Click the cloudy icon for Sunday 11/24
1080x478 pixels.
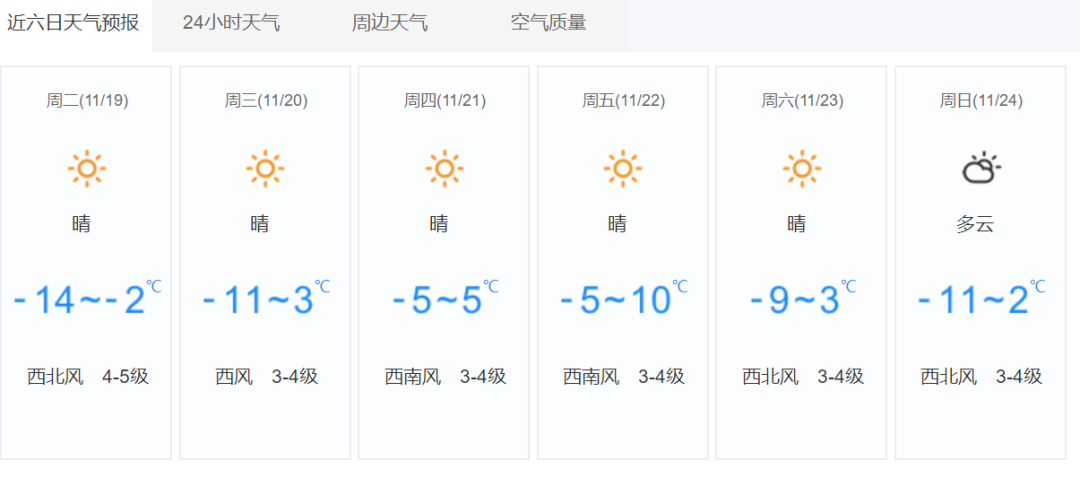980,168
